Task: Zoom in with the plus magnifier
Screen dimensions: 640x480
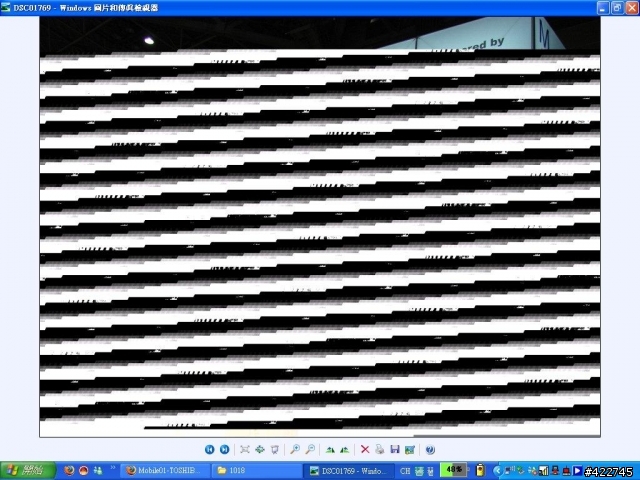Action: (295, 449)
